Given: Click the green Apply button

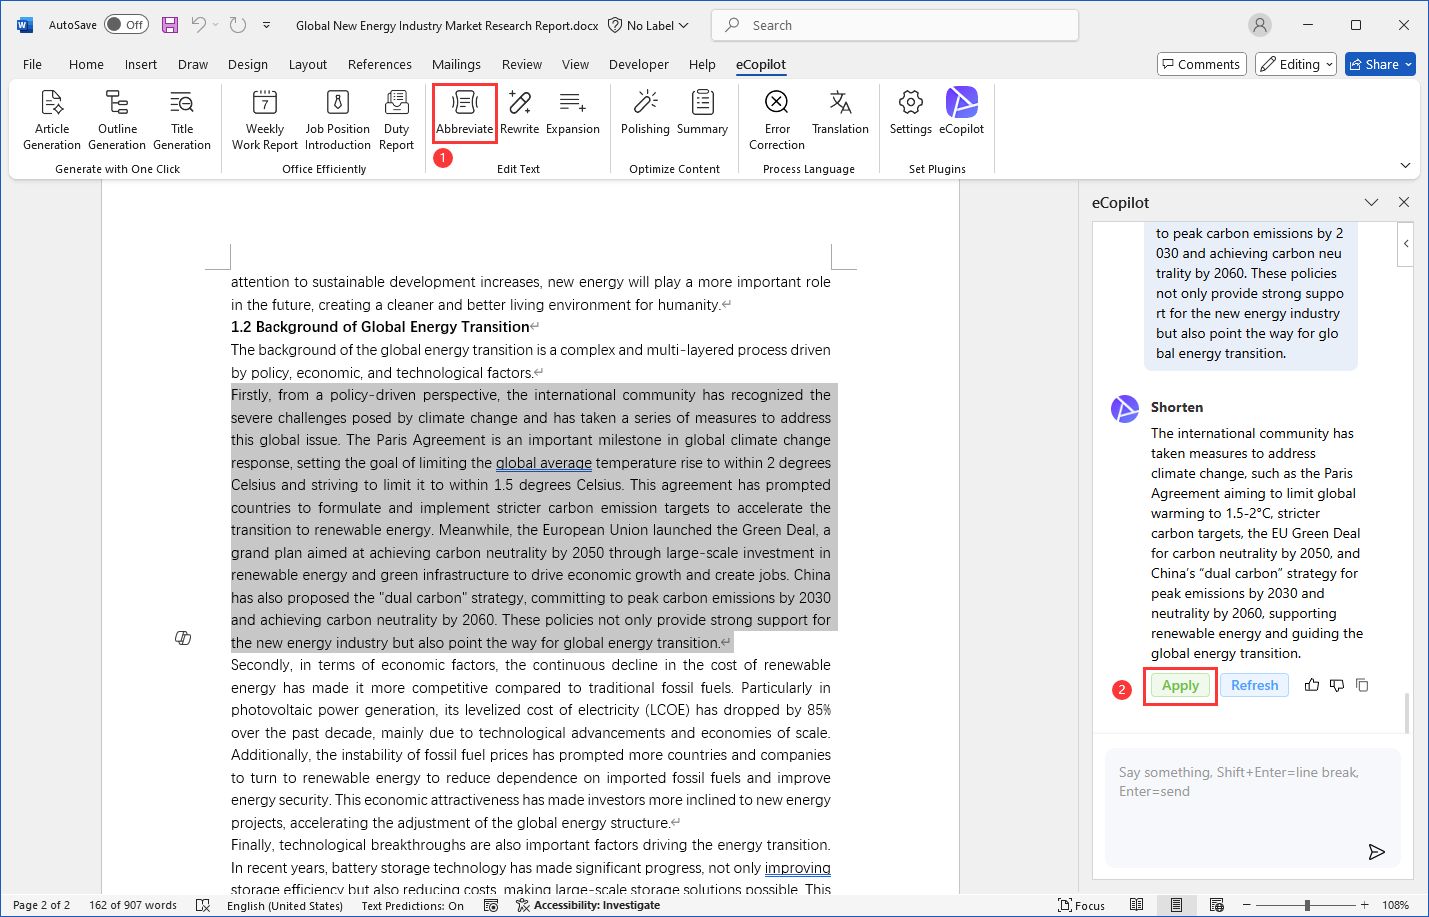Looking at the screenshot, I should point(1180,685).
